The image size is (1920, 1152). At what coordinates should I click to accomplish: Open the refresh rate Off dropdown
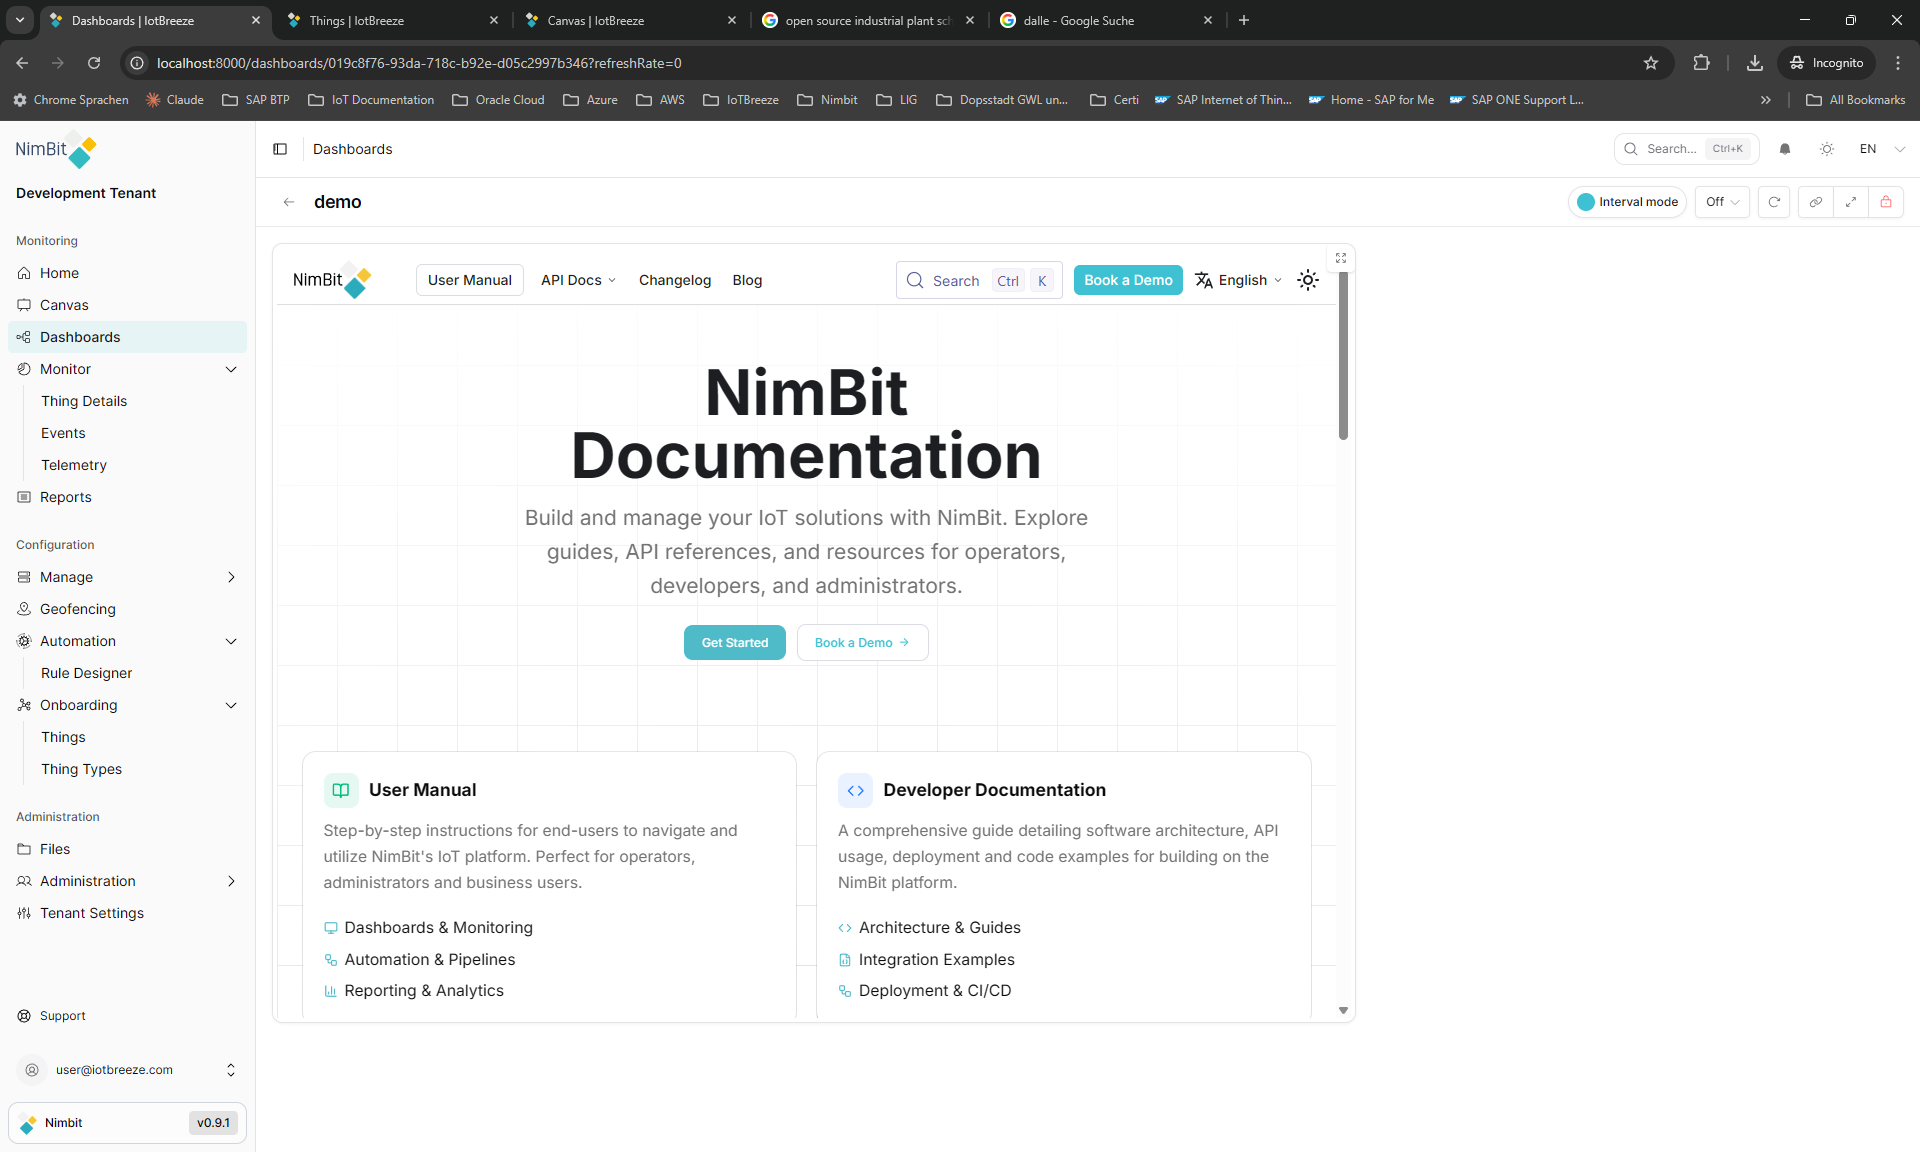tap(1722, 202)
